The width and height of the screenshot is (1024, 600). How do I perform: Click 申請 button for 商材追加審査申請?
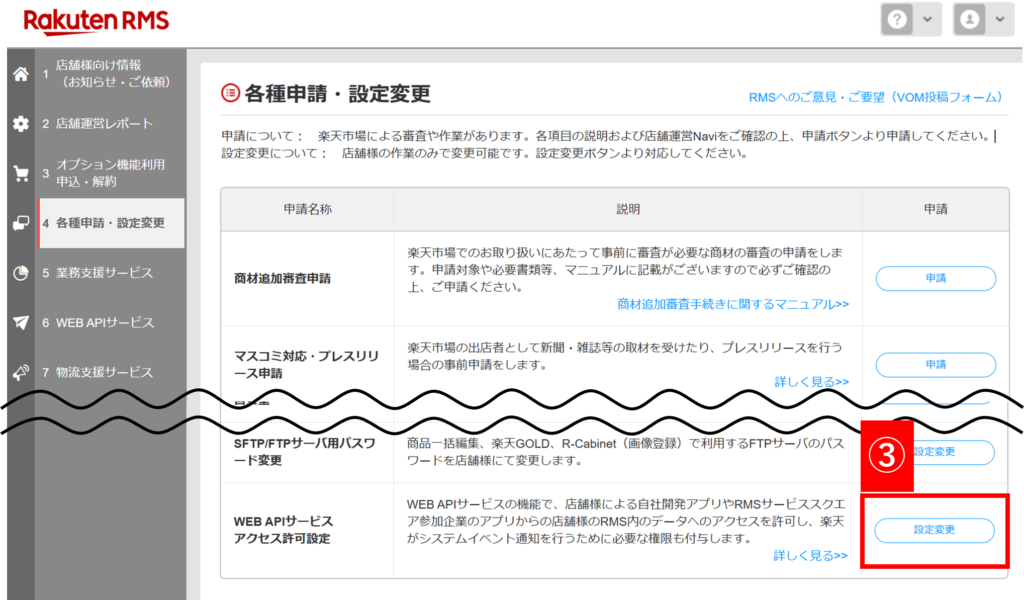point(935,278)
